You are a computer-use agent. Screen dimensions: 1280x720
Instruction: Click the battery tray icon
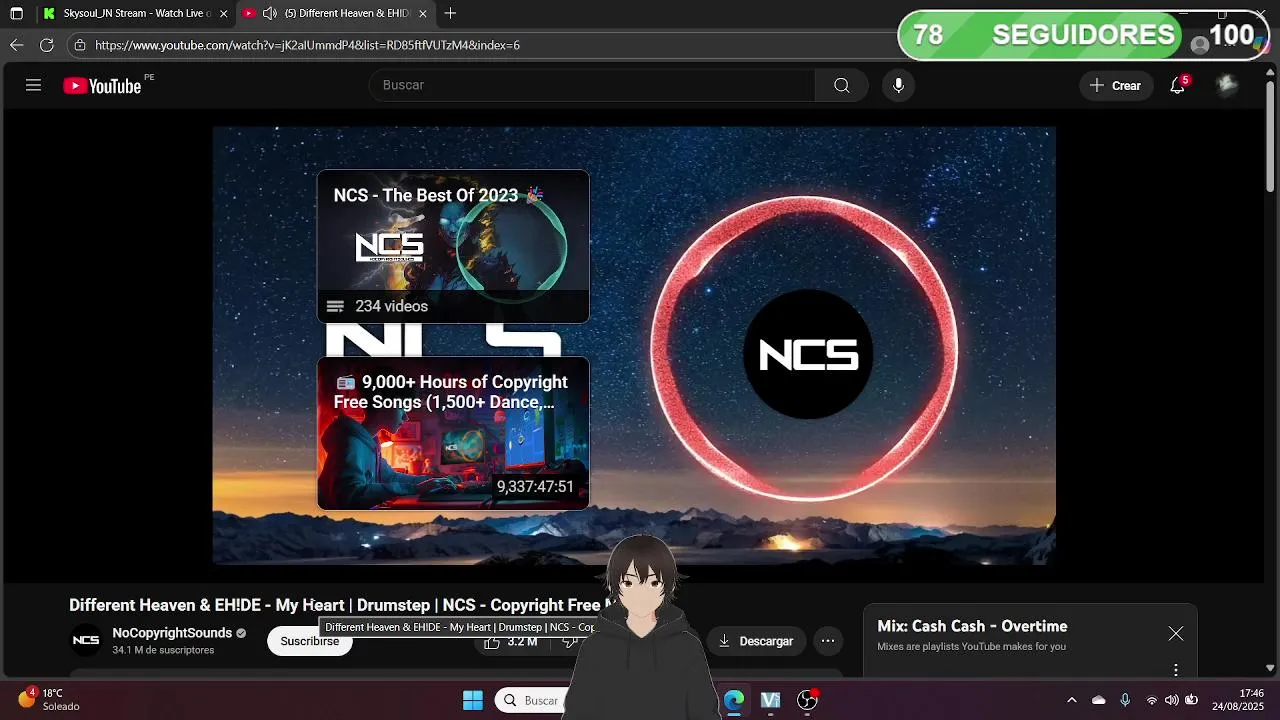click(x=1192, y=700)
